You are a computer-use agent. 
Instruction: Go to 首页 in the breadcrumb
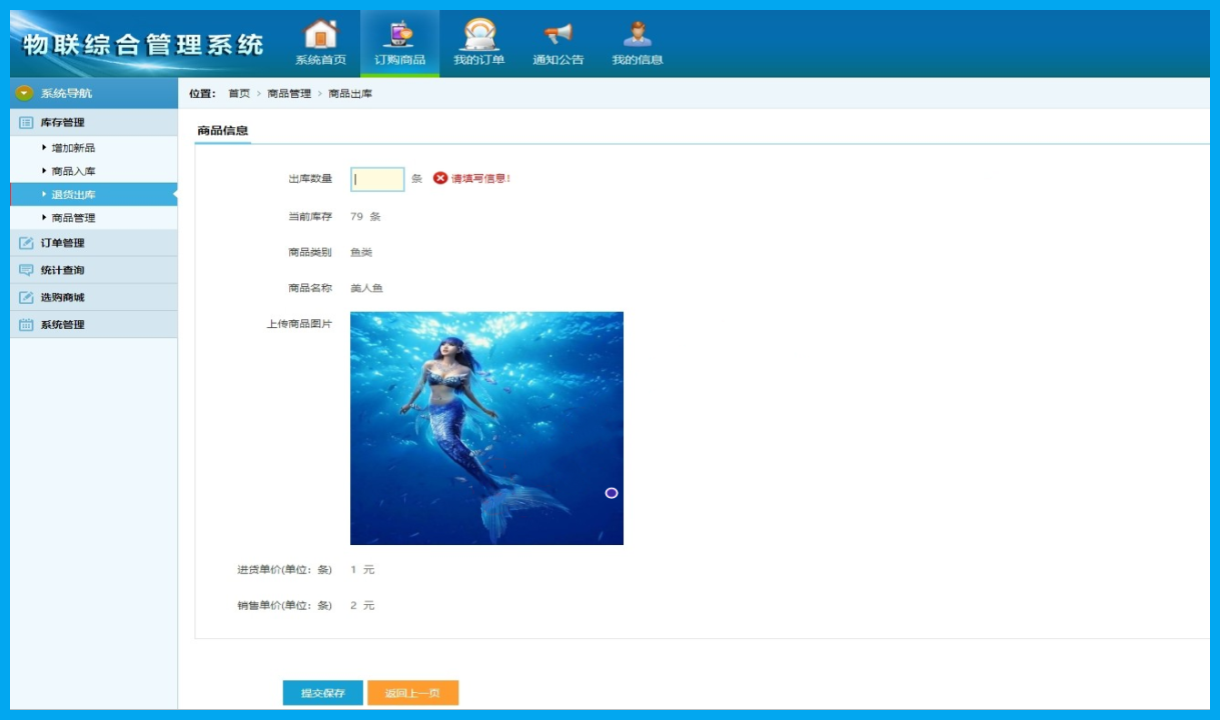point(239,93)
